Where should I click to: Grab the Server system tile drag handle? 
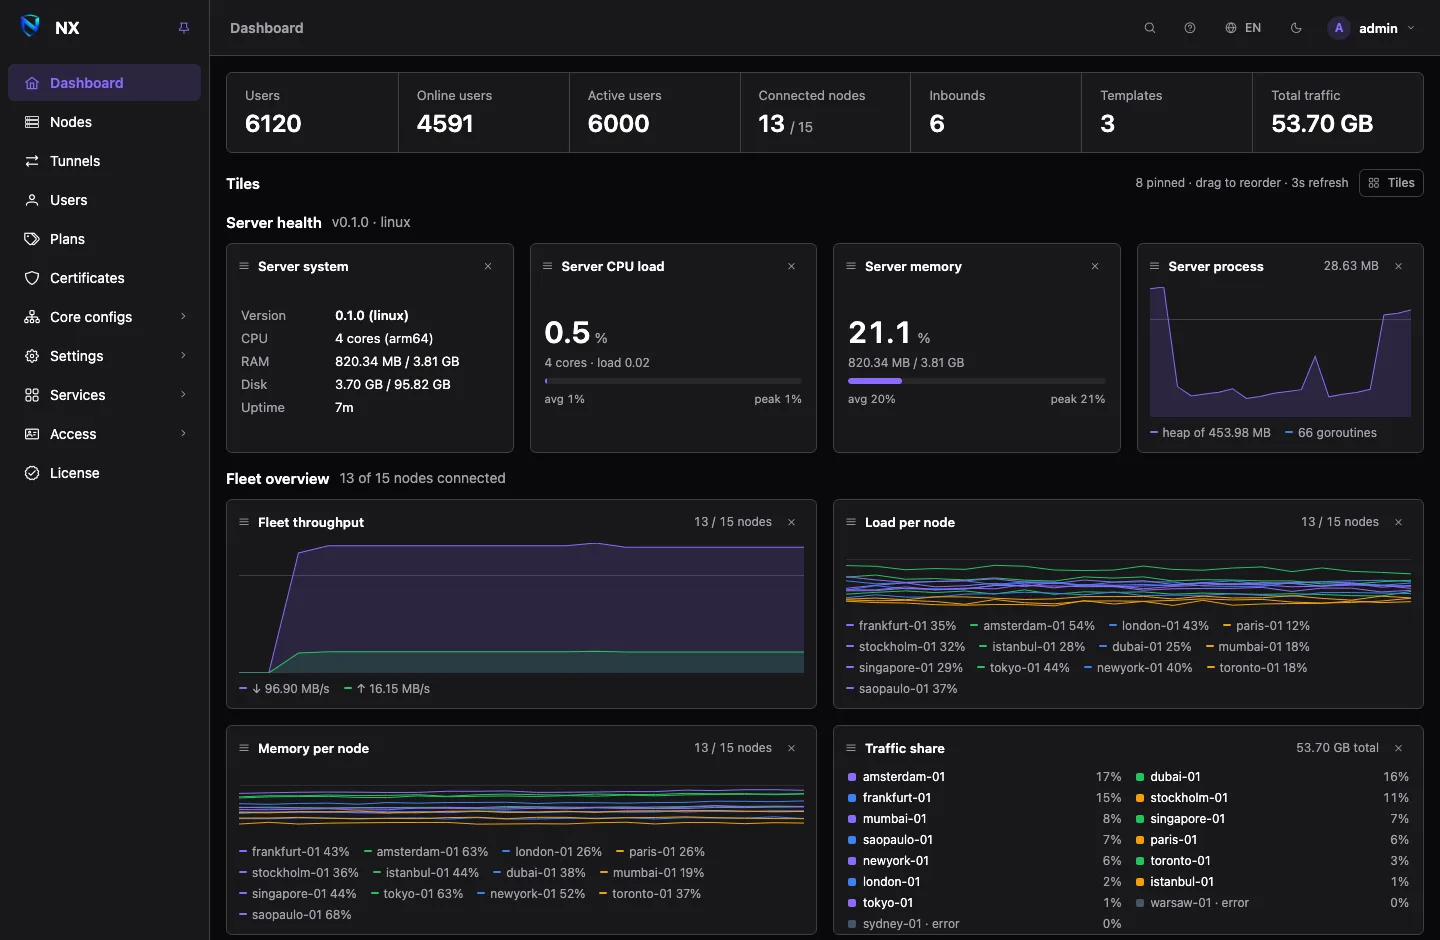click(244, 266)
